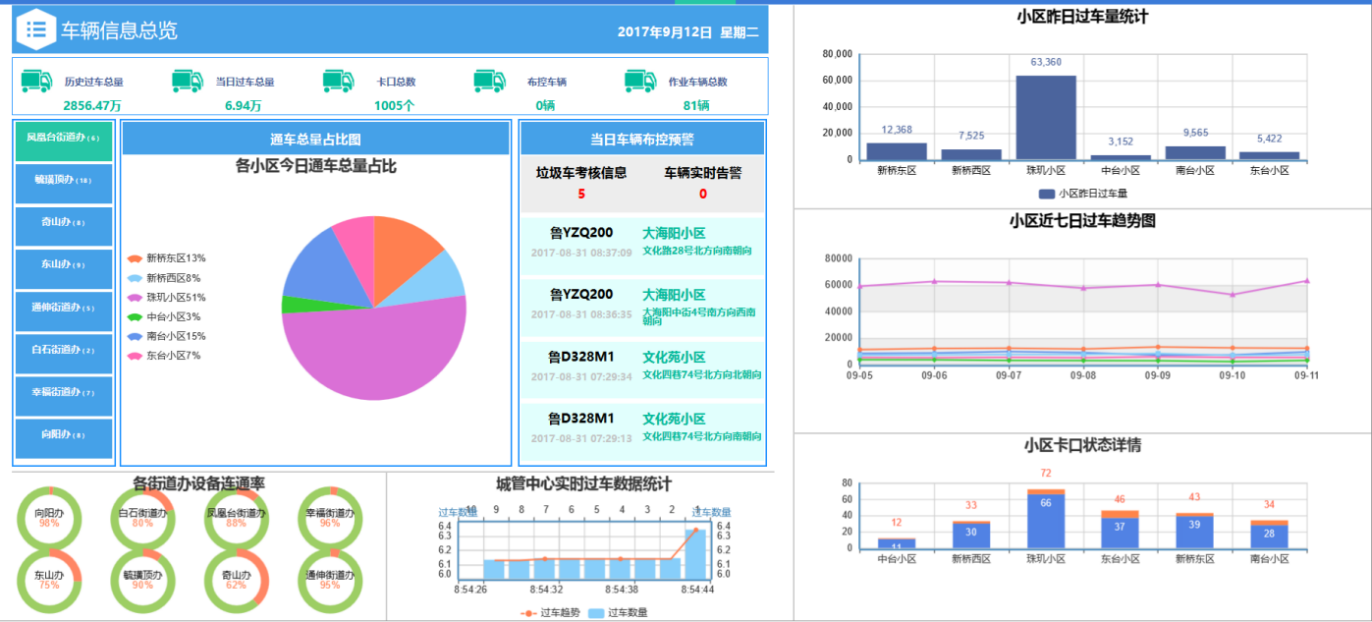Click the 垃圾车考核信息 count of 5
Viewport: 1372px width, 622px height.
581,194
